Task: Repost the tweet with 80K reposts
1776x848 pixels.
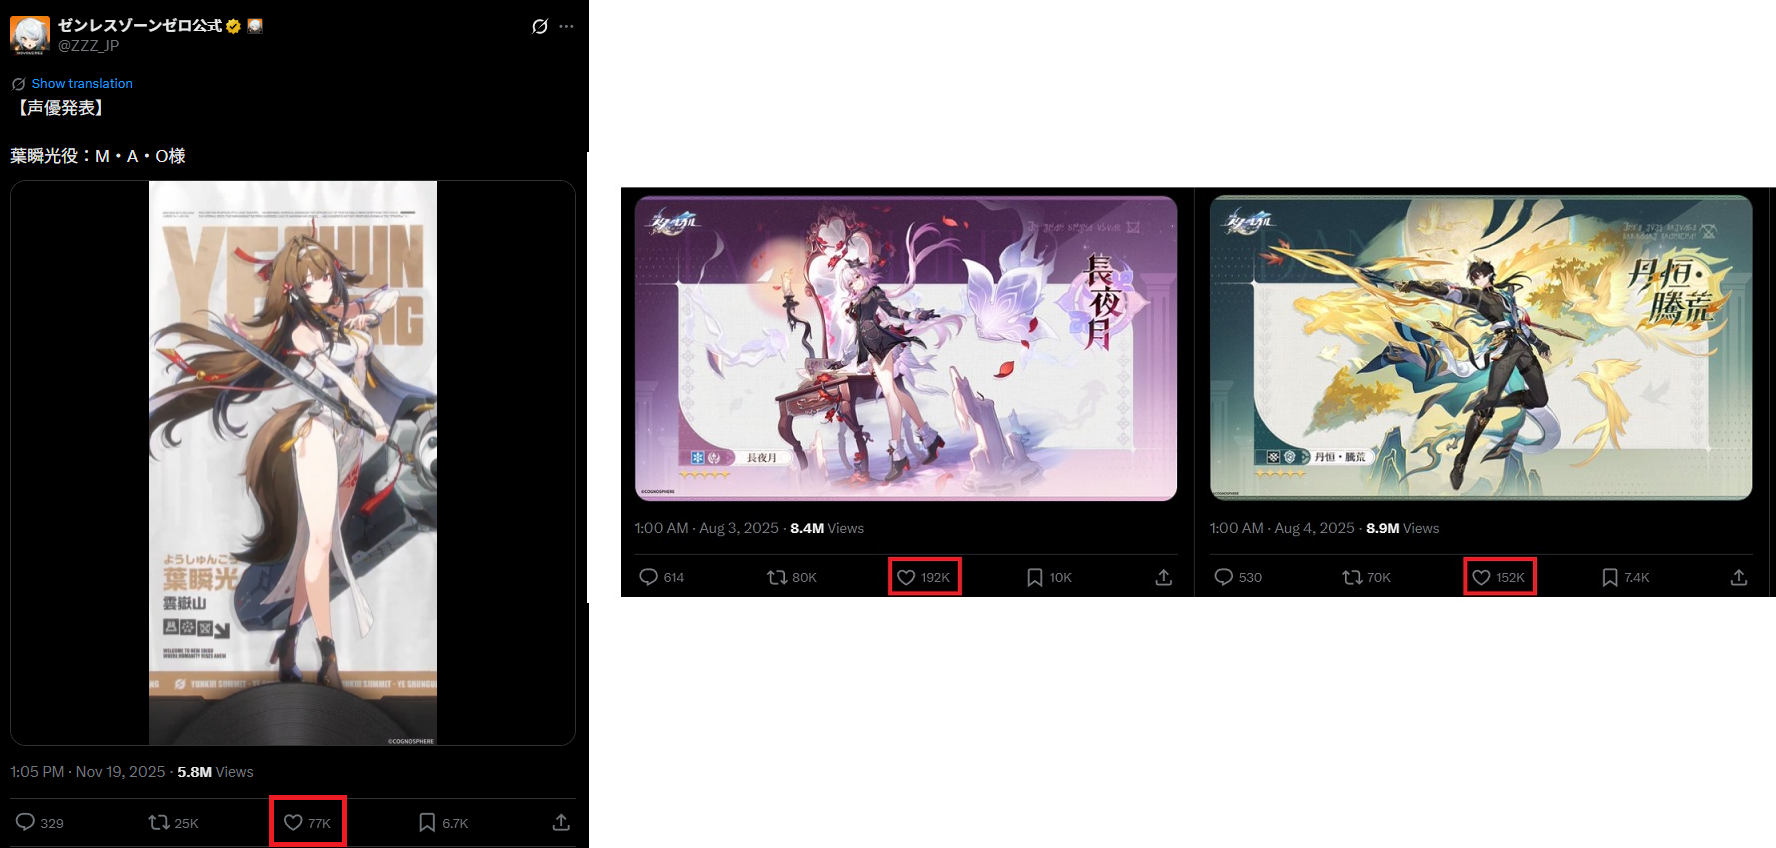Action: click(x=791, y=577)
